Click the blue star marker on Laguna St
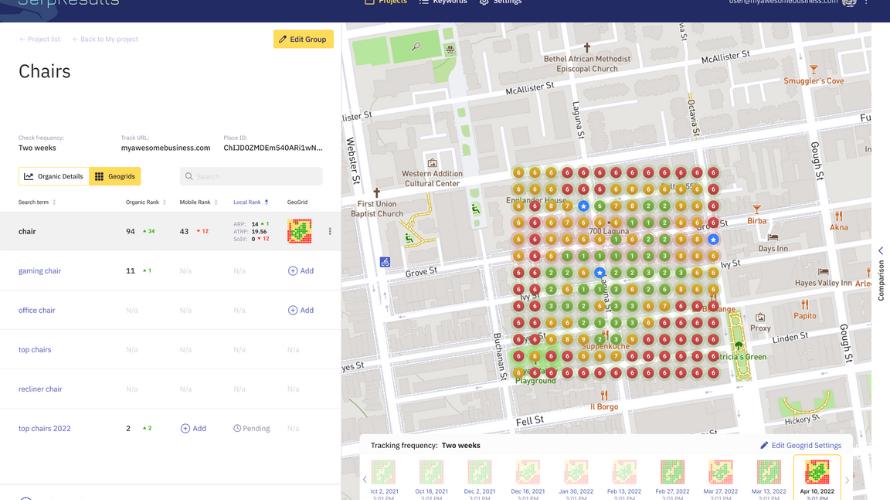 [599, 272]
